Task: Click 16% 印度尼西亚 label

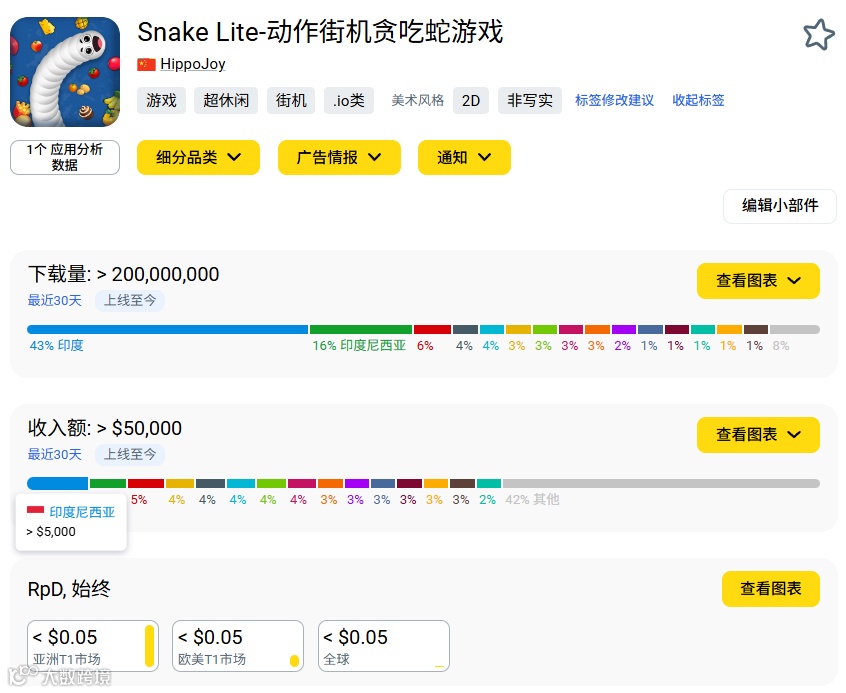Action: [x=359, y=345]
